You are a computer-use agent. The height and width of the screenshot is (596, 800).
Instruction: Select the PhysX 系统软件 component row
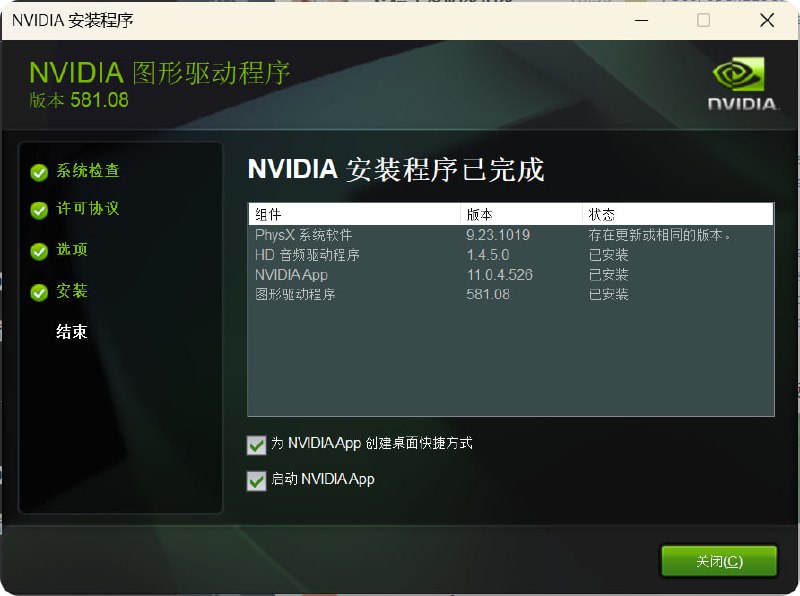pyautogui.click(x=400, y=236)
